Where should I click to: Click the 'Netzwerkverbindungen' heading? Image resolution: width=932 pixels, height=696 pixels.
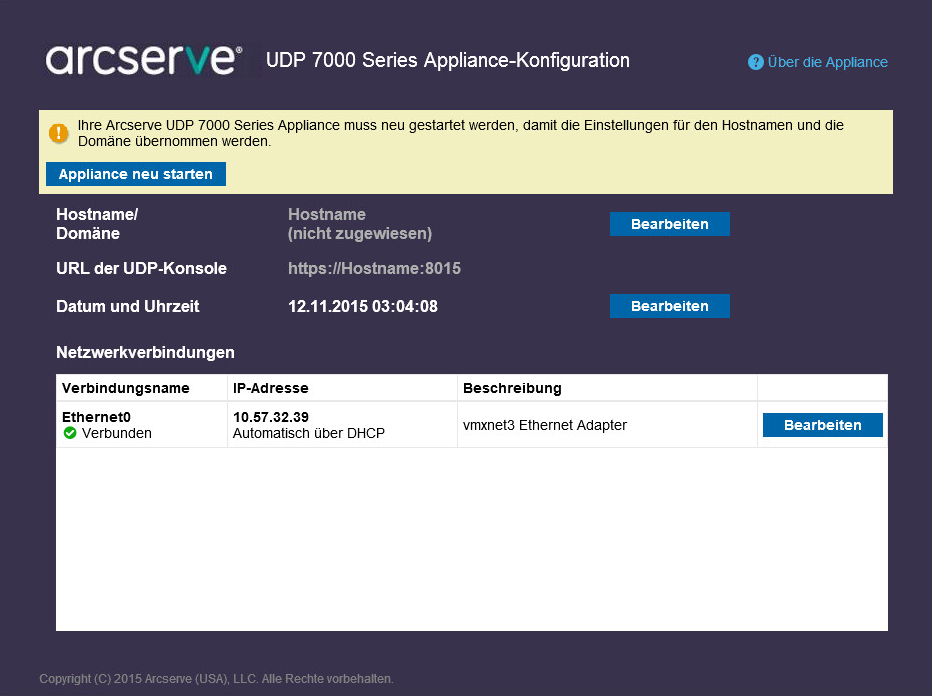(145, 352)
